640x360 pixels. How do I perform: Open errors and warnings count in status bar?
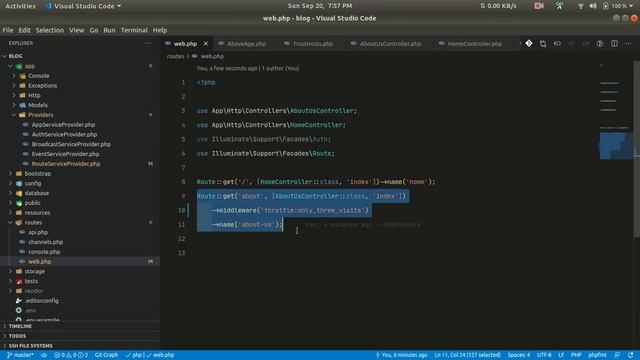pyautogui.click(x=71, y=355)
